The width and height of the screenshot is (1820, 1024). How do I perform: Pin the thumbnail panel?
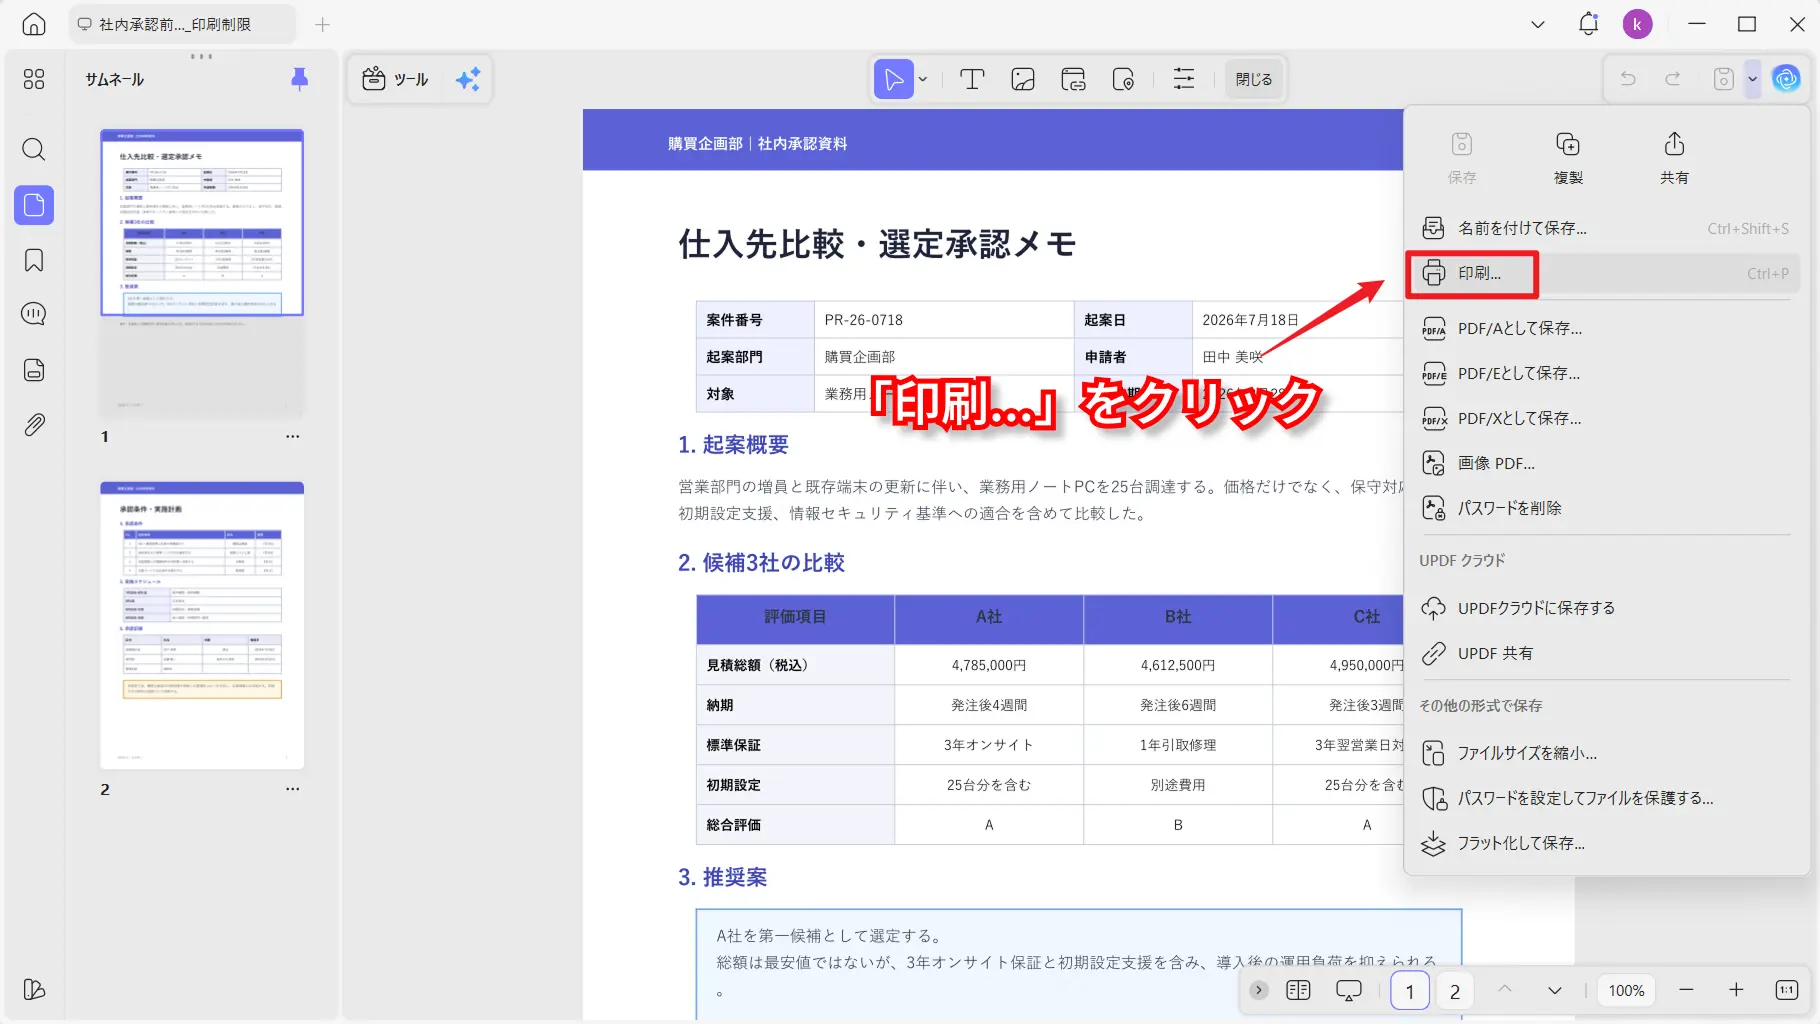[x=299, y=79]
